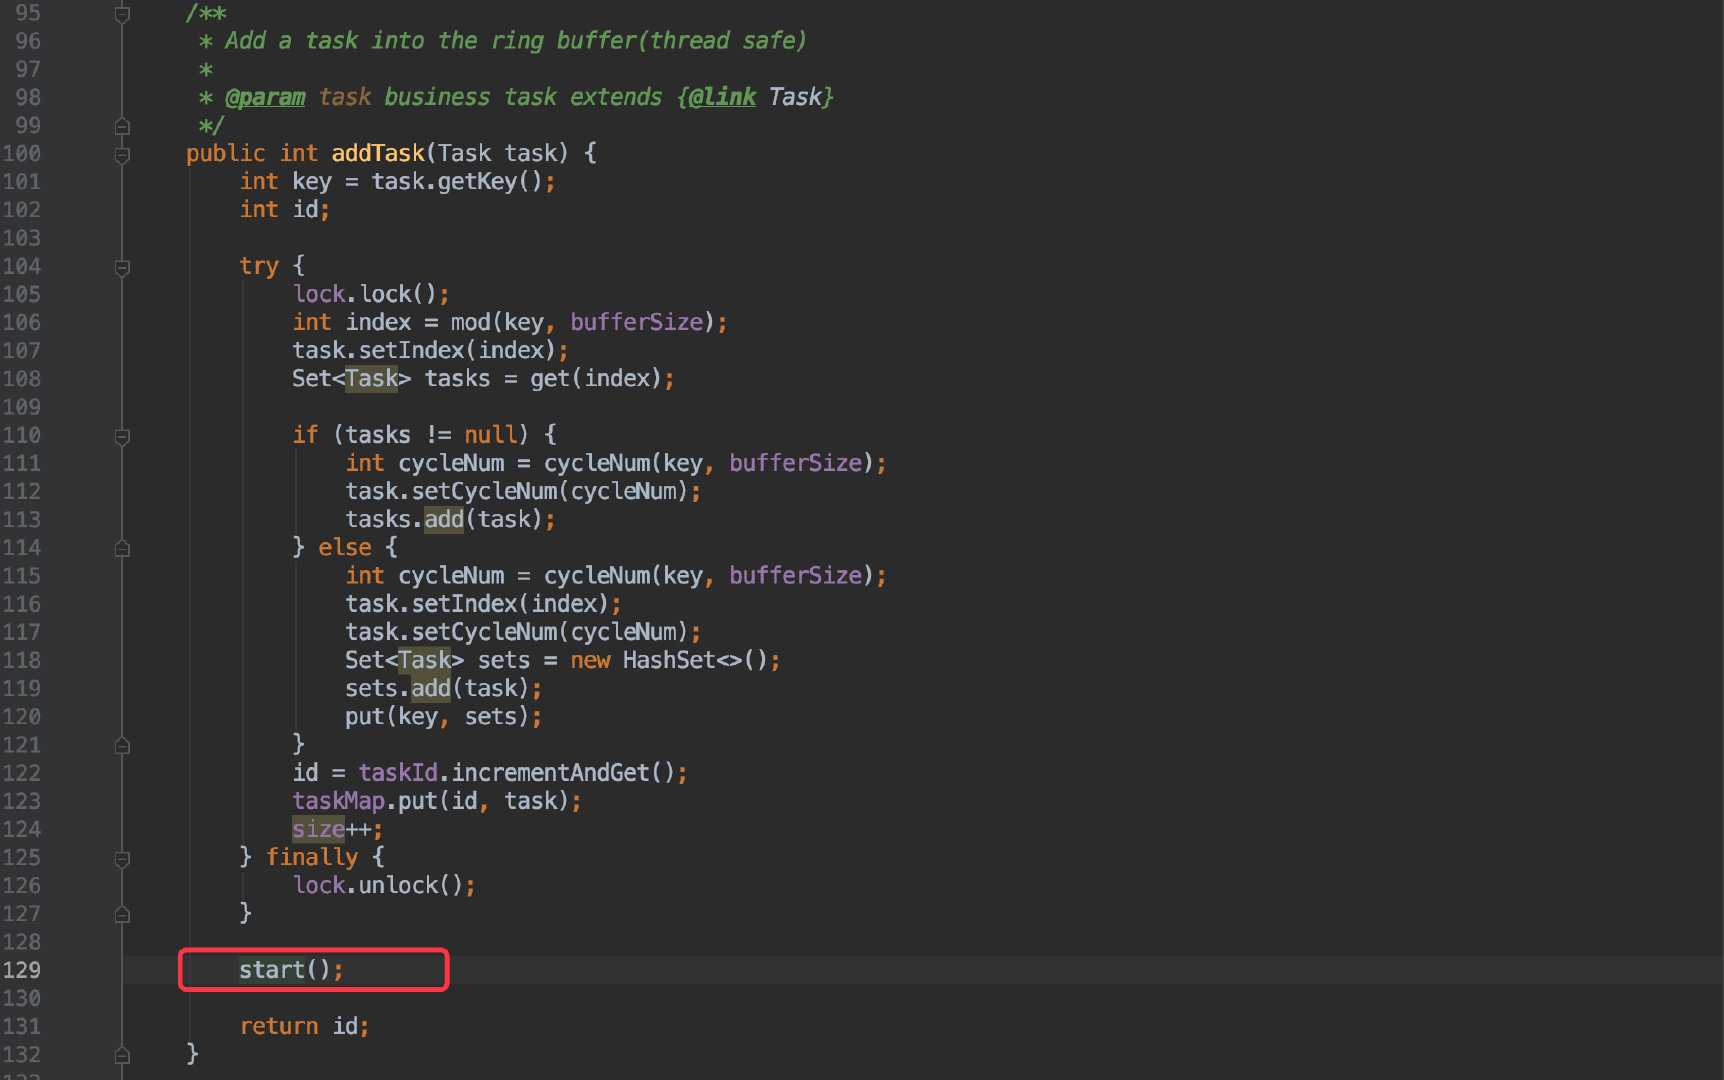Image resolution: width=1724 pixels, height=1080 pixels.
Task: Click 'task.getKey()' on line 101
Action: point(458,181)
